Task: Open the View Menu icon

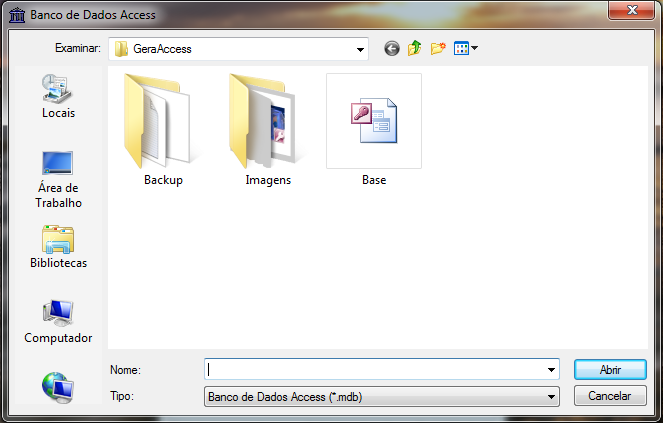Action: tap(466, 48)
